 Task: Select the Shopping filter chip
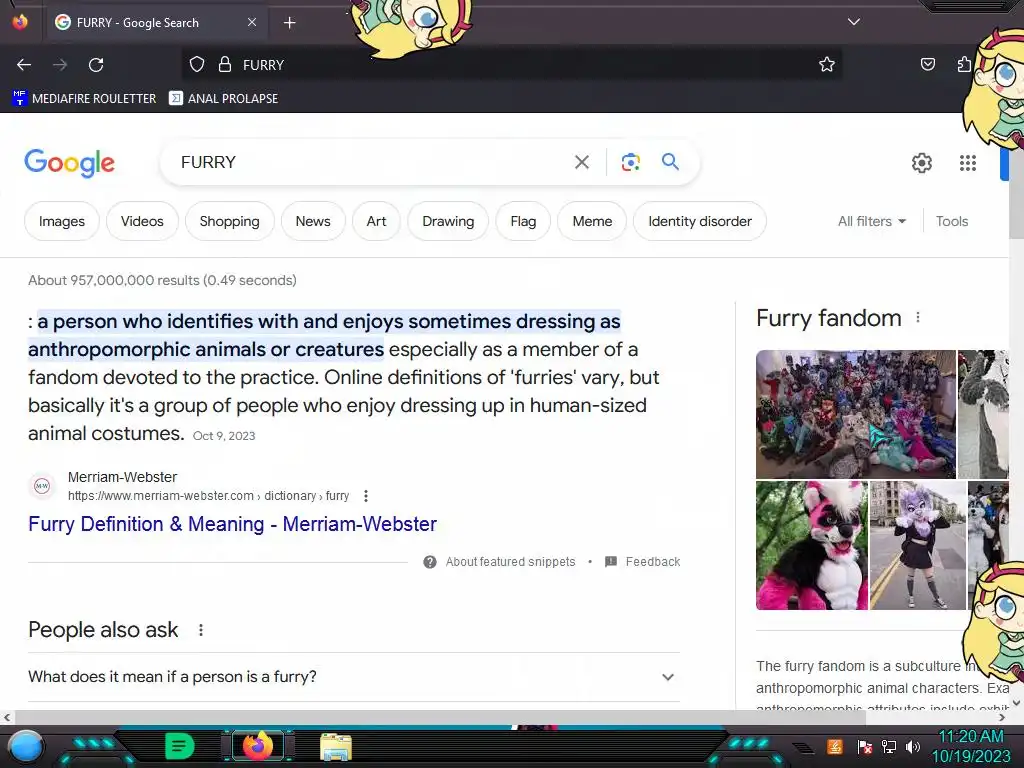229,221
